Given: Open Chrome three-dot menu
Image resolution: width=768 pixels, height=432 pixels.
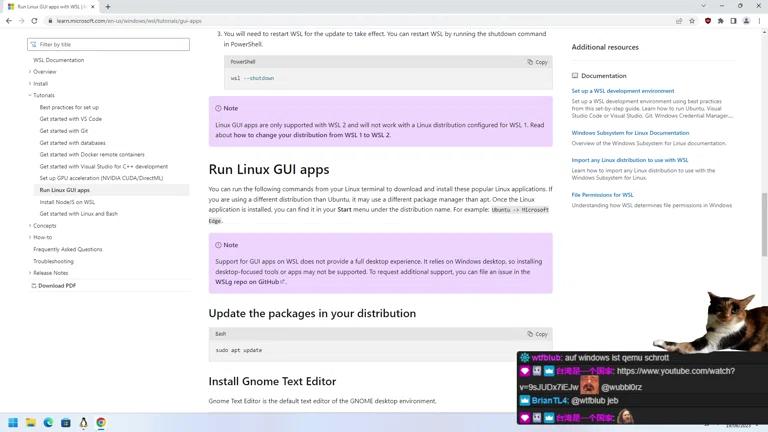Looking at the screenshot, I should (759, 21).
